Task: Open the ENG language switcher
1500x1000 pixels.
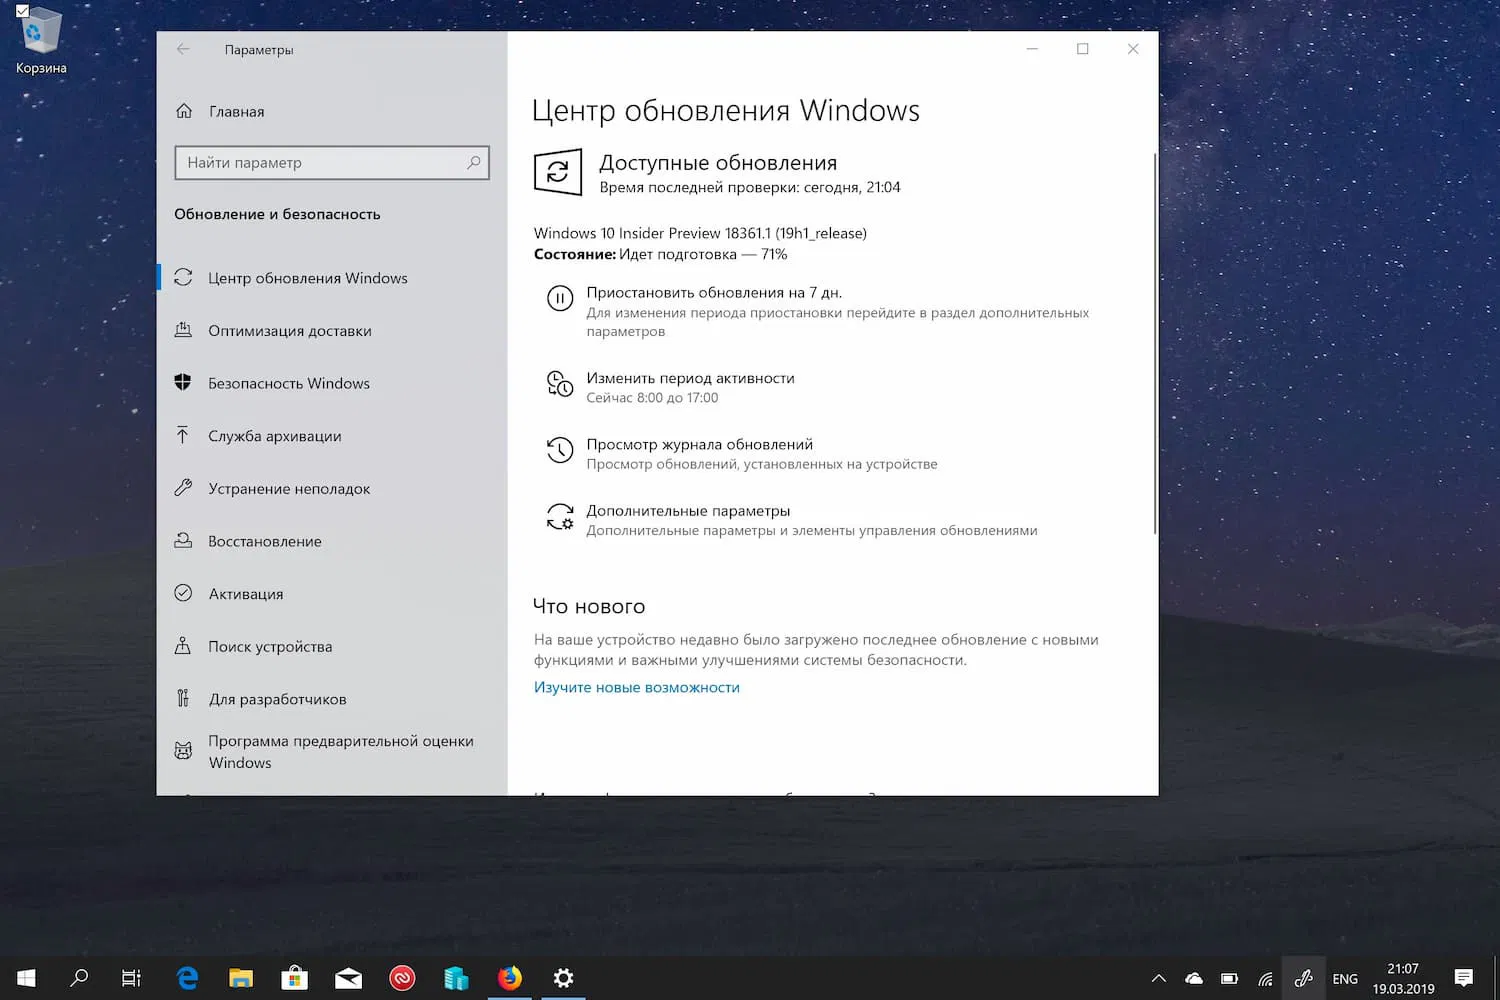Action: point(1345,978)
